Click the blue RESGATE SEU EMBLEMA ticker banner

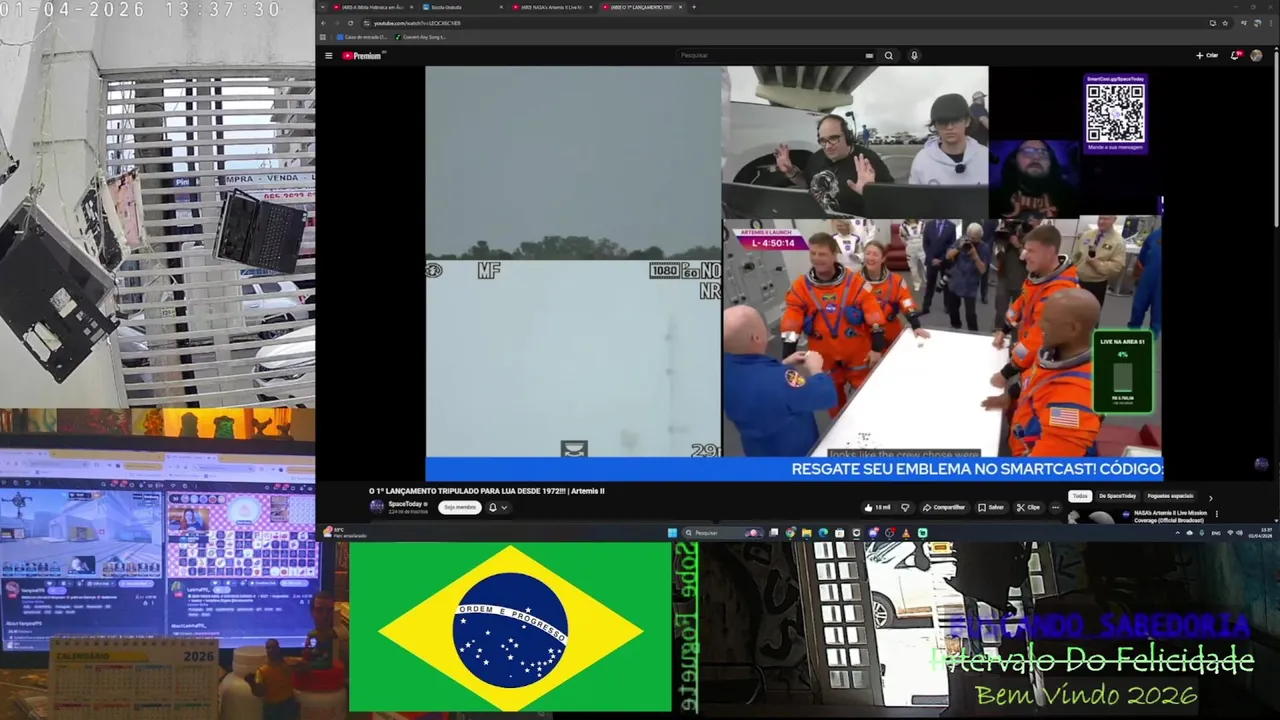point(795,469)
